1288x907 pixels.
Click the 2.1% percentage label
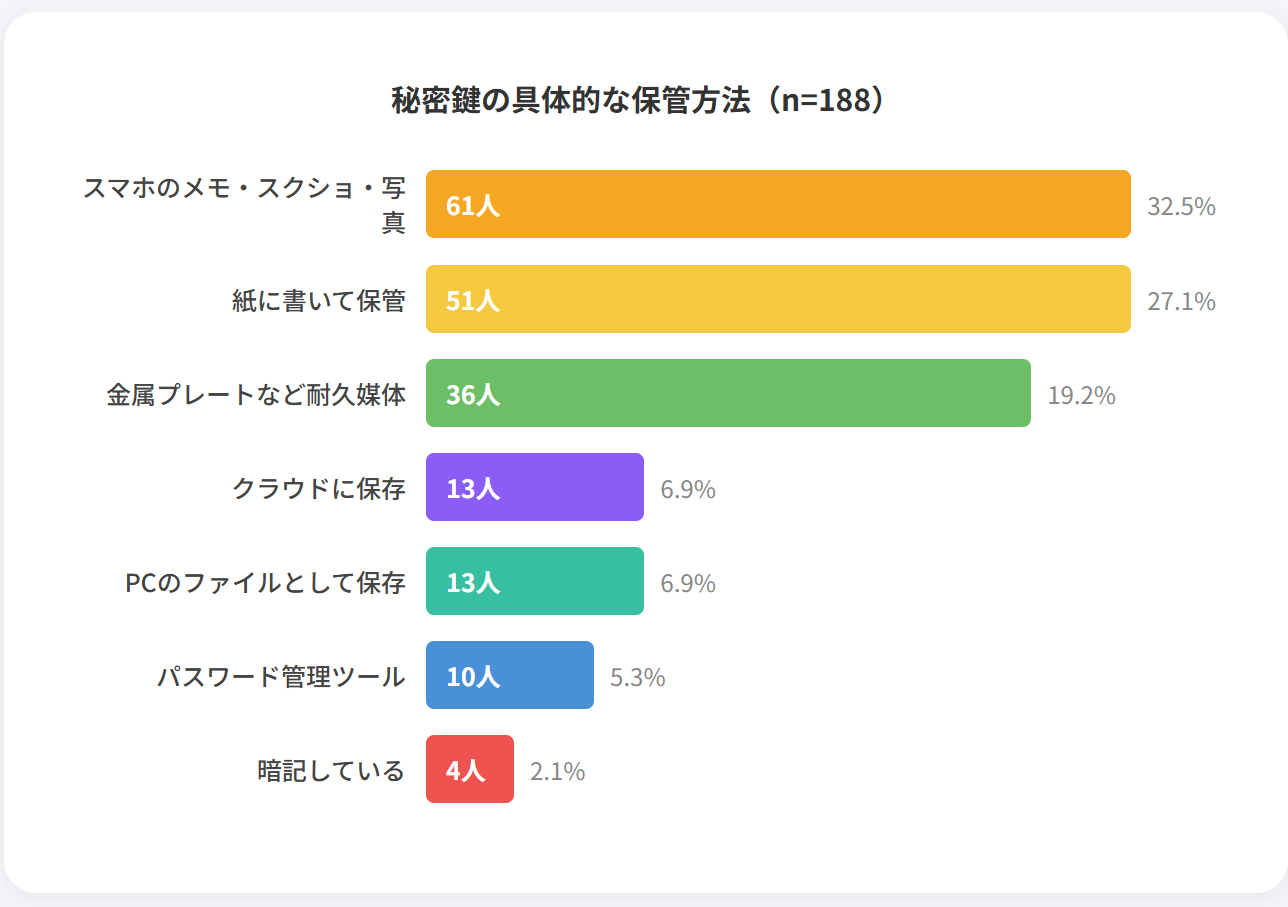point(557,771)
